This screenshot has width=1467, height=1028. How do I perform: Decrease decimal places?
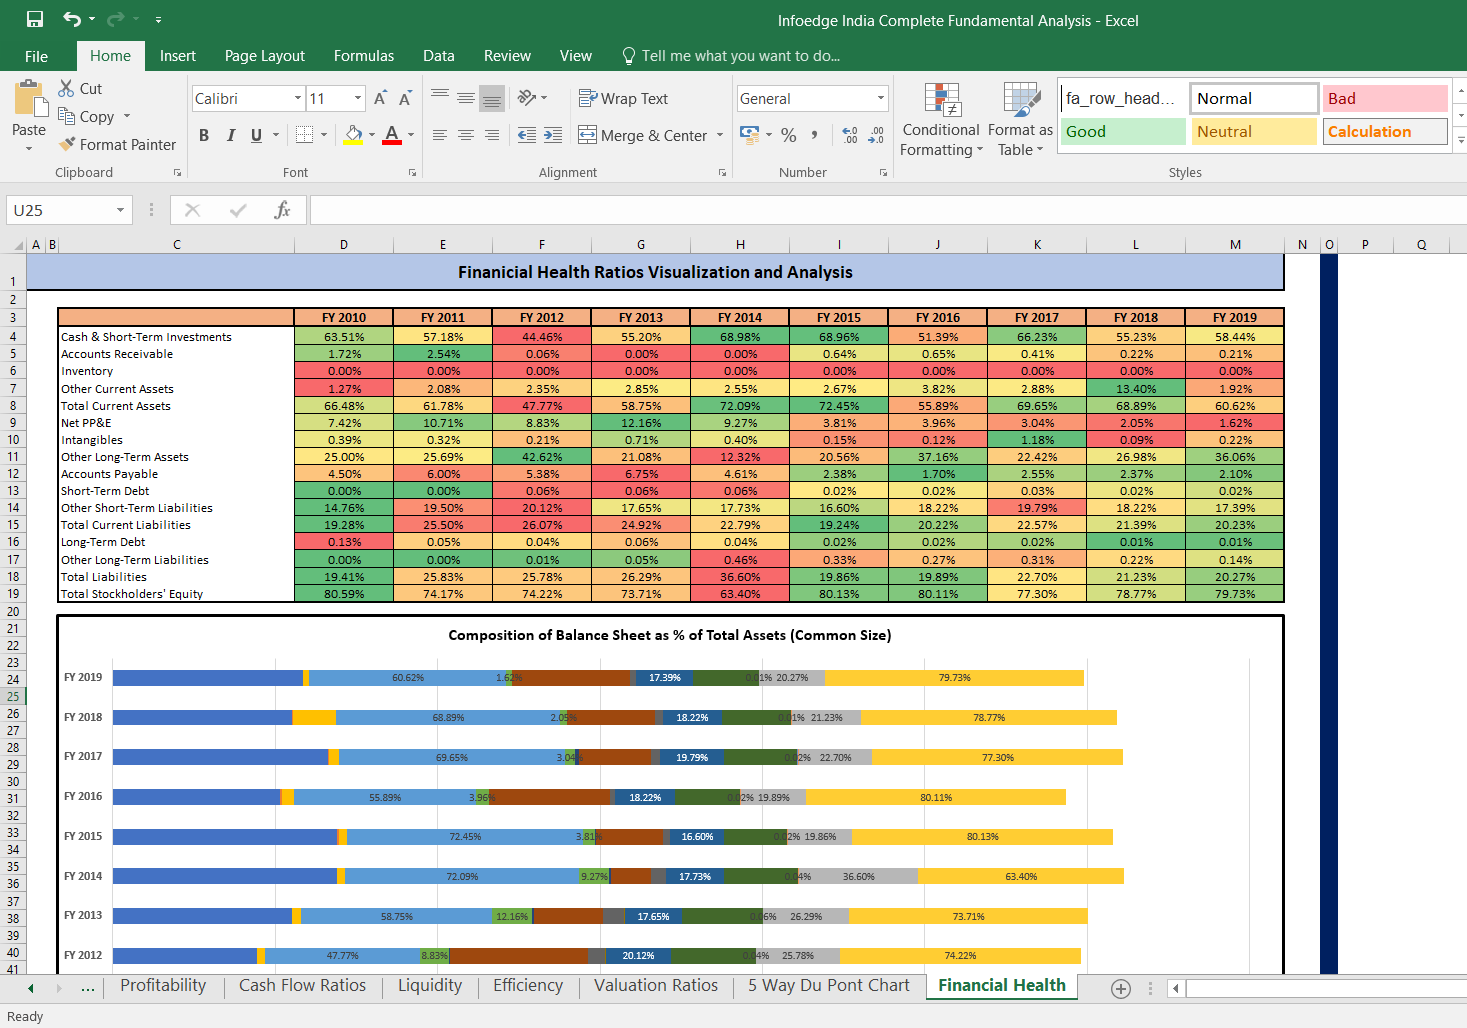876,135
